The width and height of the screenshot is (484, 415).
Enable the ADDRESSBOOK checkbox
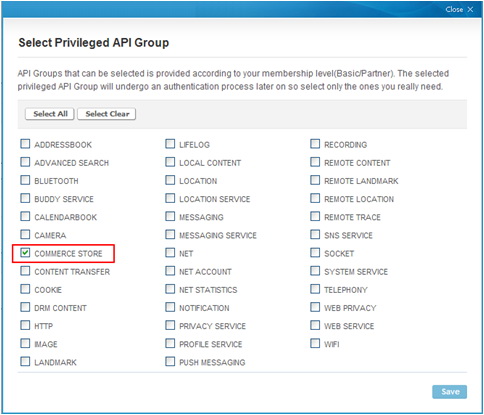coord(25,144)
